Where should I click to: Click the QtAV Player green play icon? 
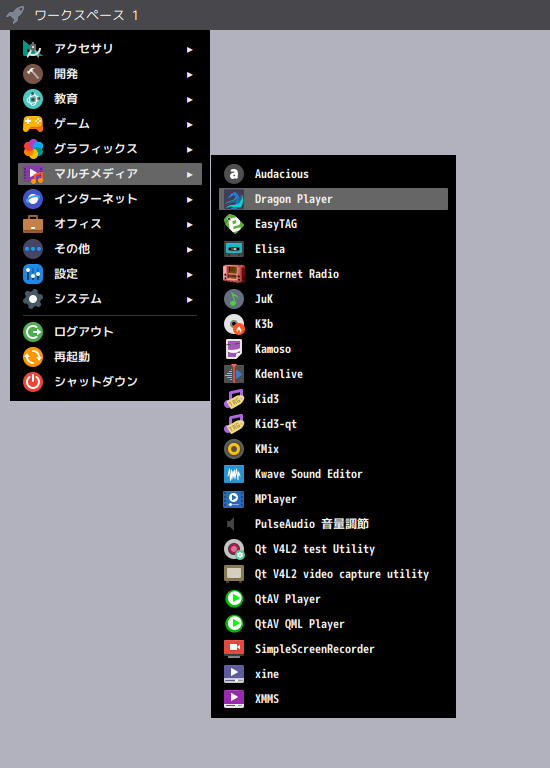pyautogui.click(x=234, y=599)
